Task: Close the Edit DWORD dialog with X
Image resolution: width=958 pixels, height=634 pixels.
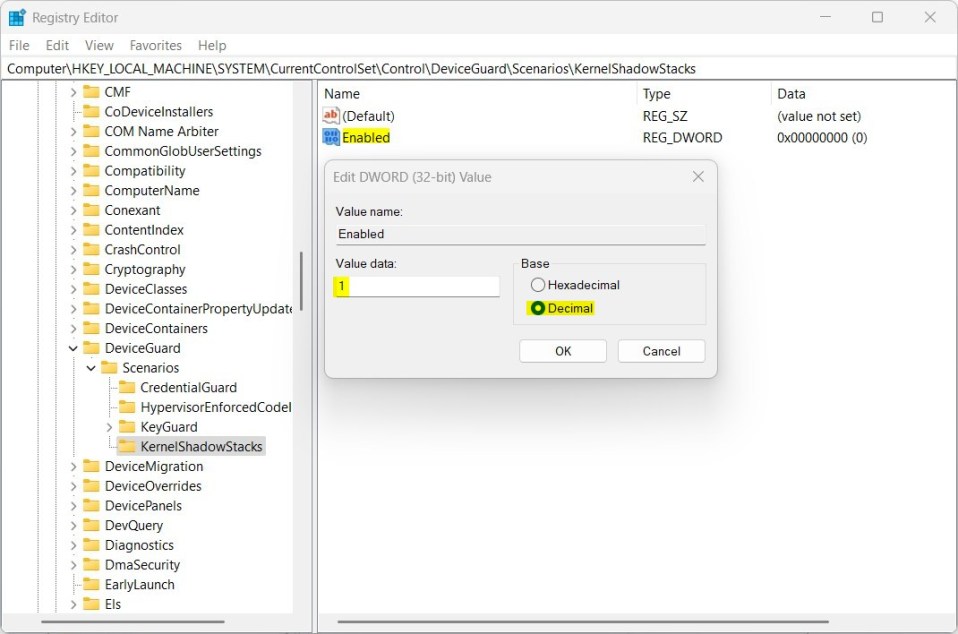Action: coord(698,177)
